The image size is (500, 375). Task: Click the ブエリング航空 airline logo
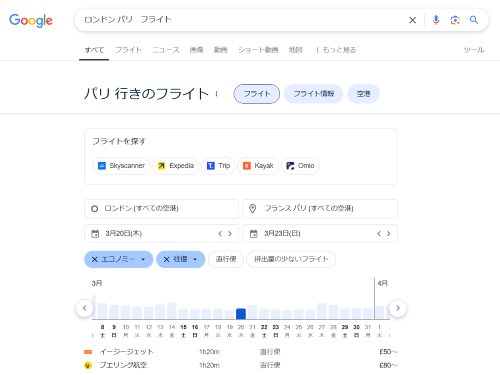88,366
